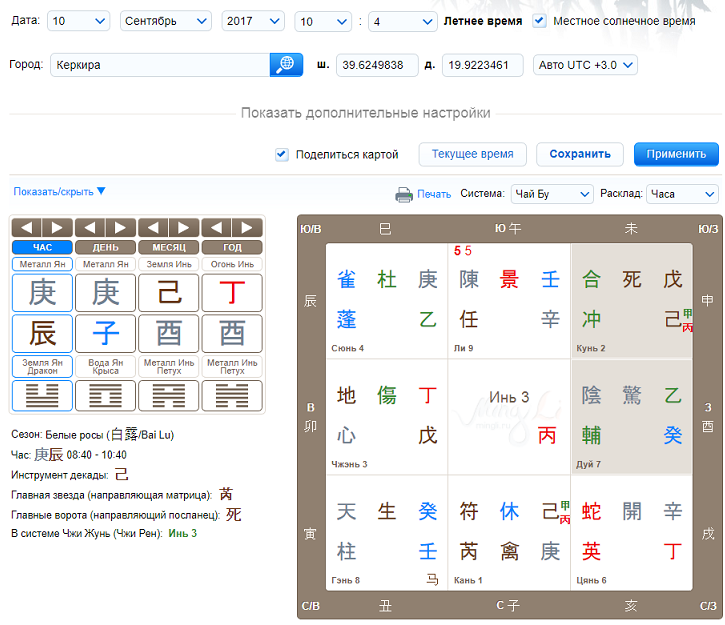Click the Текущее время button
The width and height of the screenshot is (725, 625).
[472, 154]
